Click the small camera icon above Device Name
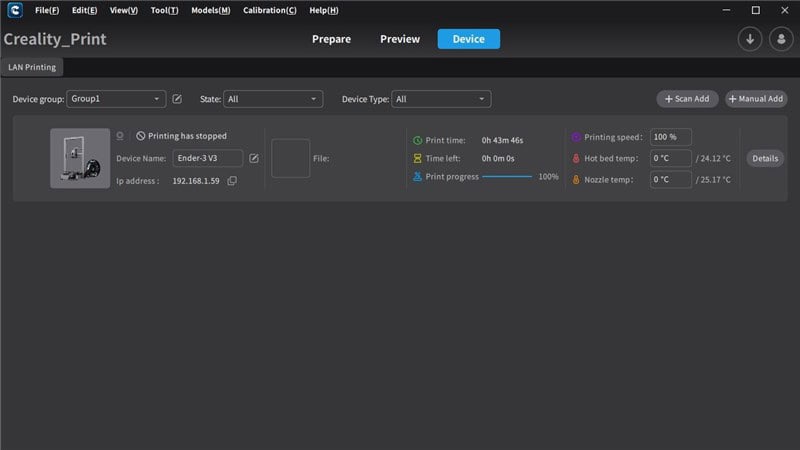Screen dimensions: 800x450 tap(120, 136)
